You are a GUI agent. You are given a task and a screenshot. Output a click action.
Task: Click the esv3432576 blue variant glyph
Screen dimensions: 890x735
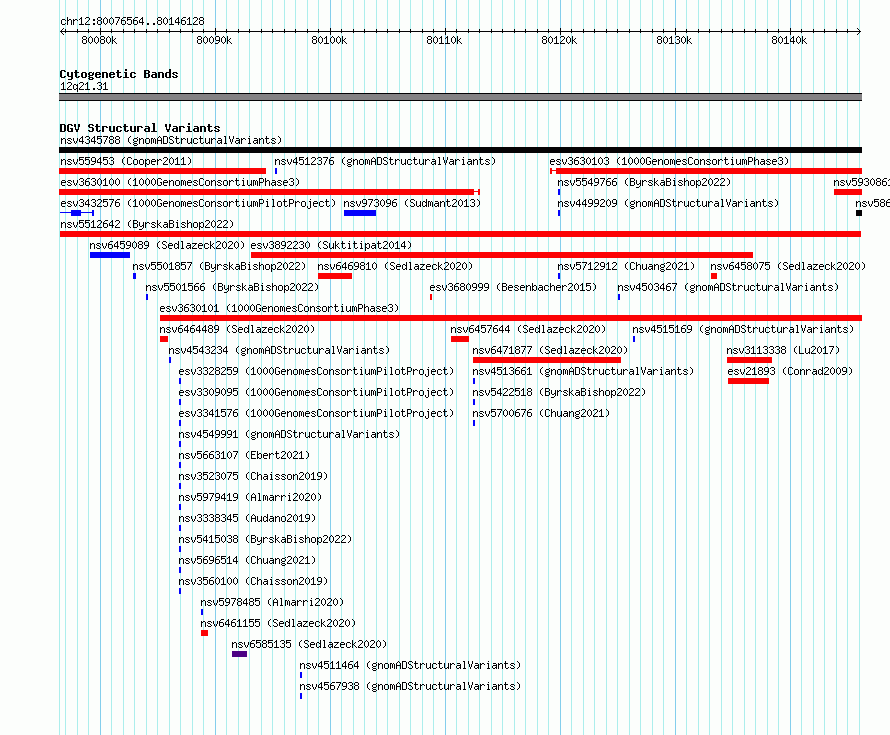click(x=76, y=213)
